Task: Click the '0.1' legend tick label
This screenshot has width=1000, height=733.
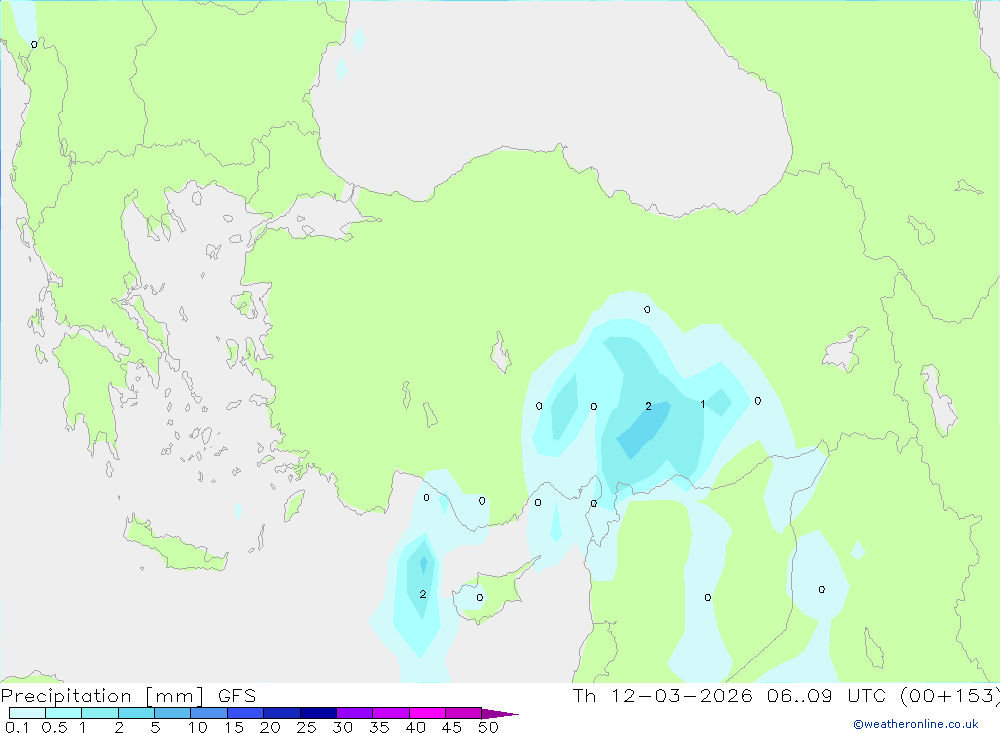Action: [17, 727]
